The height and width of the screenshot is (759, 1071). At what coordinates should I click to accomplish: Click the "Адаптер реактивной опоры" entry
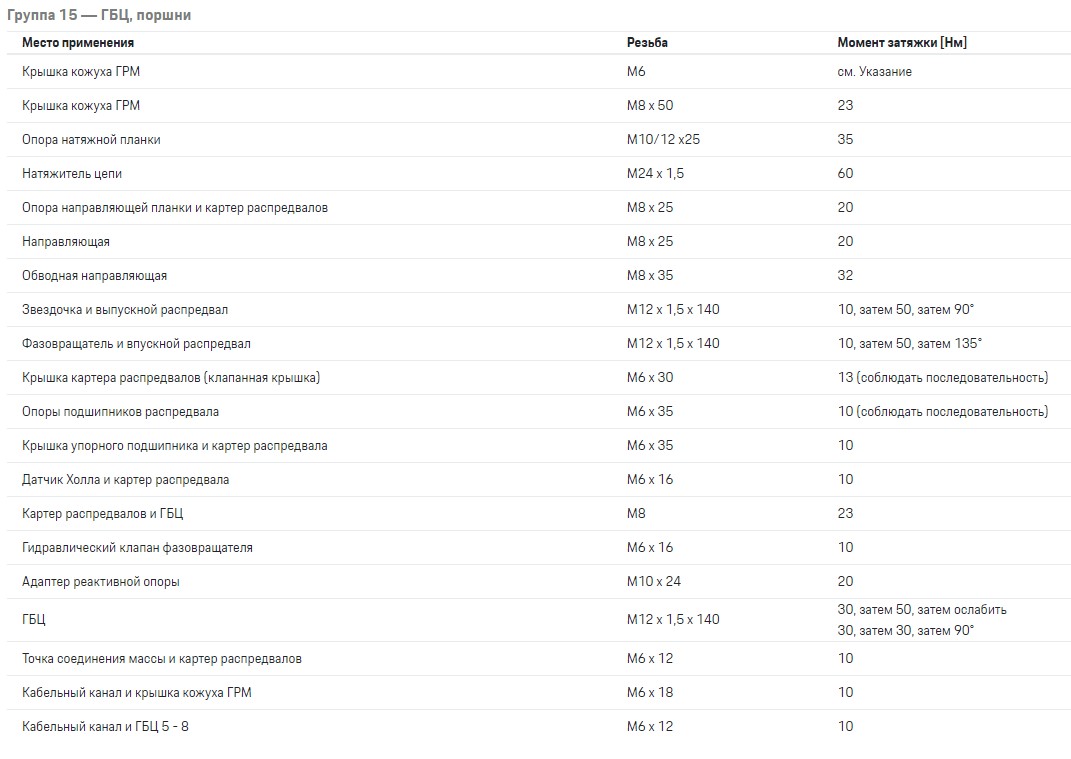coord(101,582)
